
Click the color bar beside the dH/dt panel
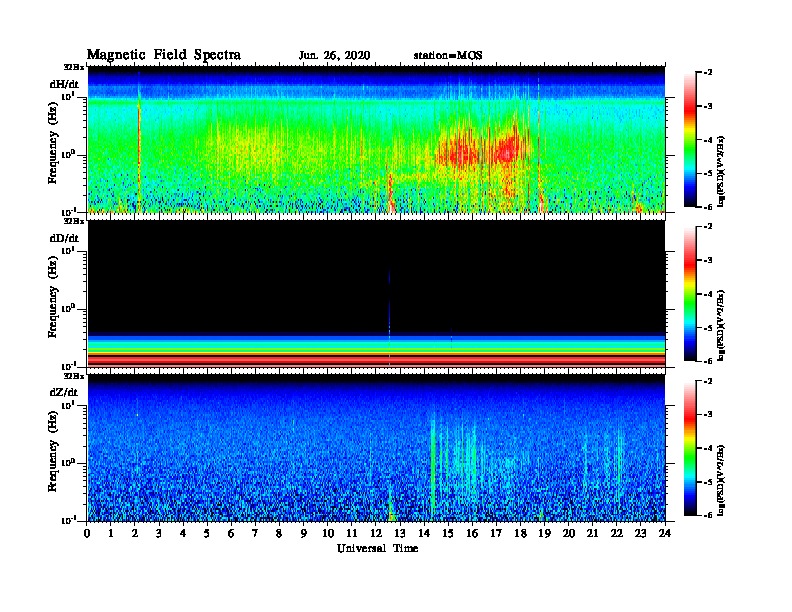point(690,140)
